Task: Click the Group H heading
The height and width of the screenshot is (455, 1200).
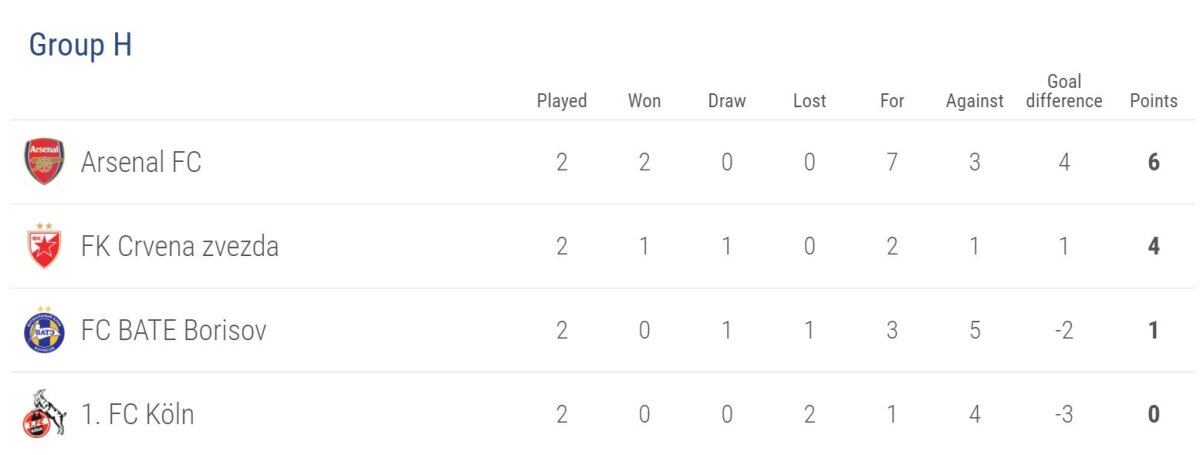Action: coord(80,45)
